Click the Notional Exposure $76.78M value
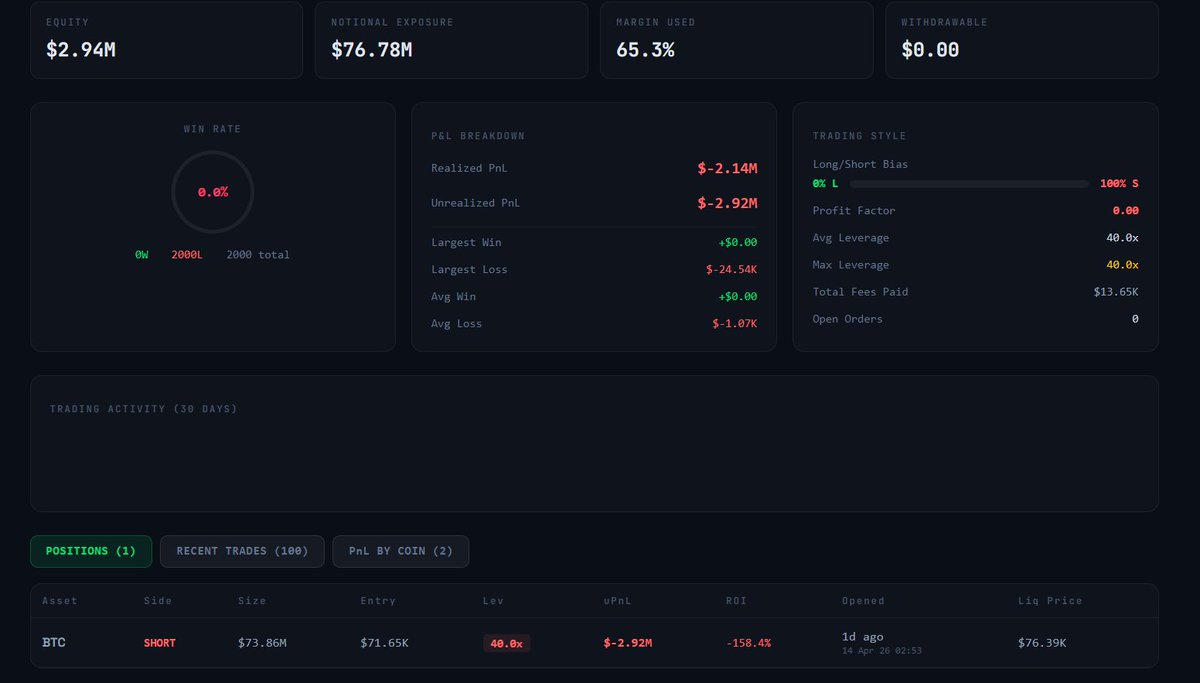1200x683 pixels. pos(372,49)
